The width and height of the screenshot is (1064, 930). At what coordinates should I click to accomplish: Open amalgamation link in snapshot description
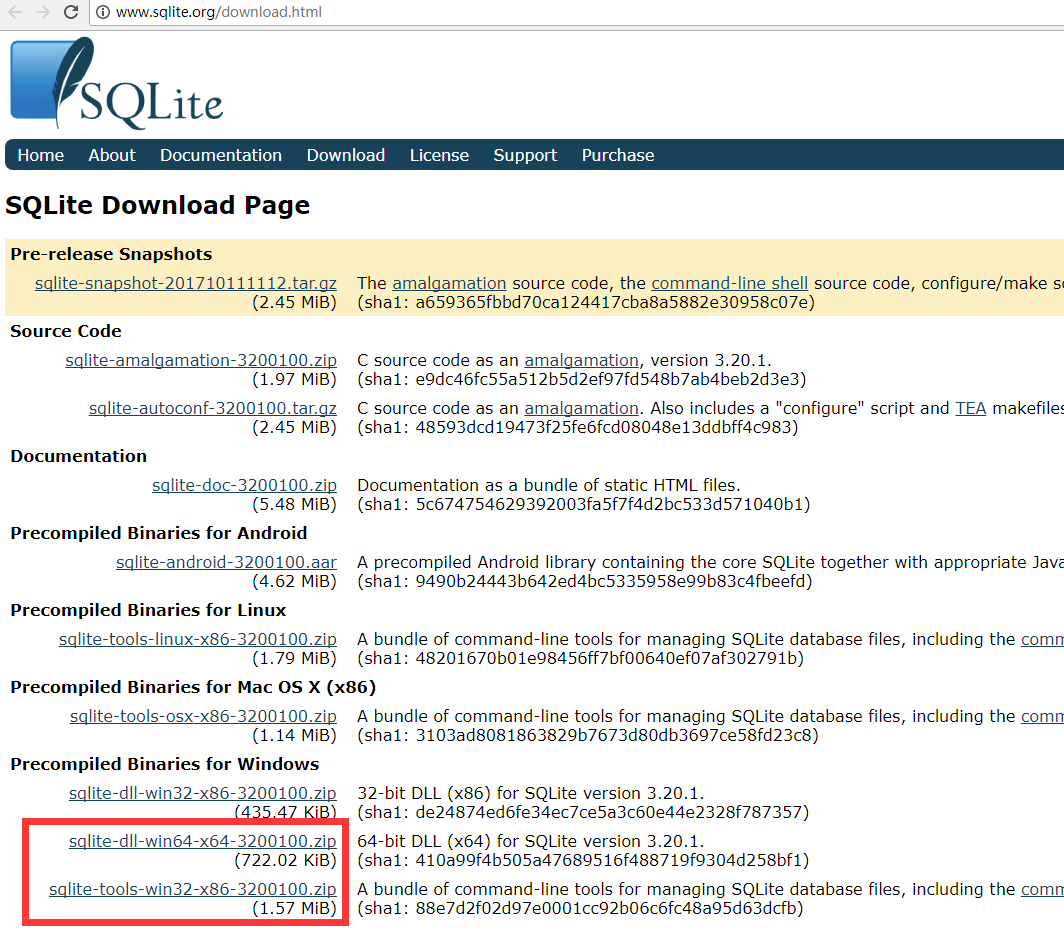[x=449, y=283]
